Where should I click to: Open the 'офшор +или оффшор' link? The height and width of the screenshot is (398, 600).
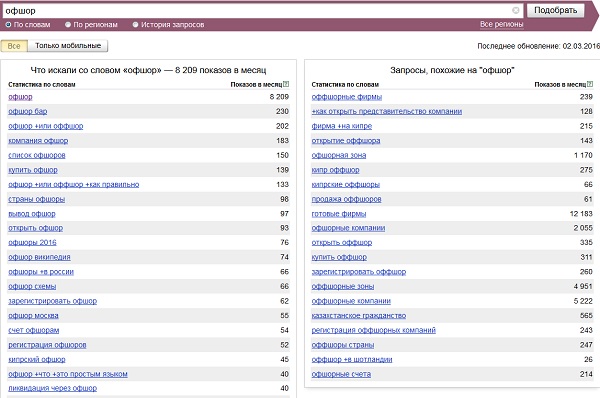(46, 126)
